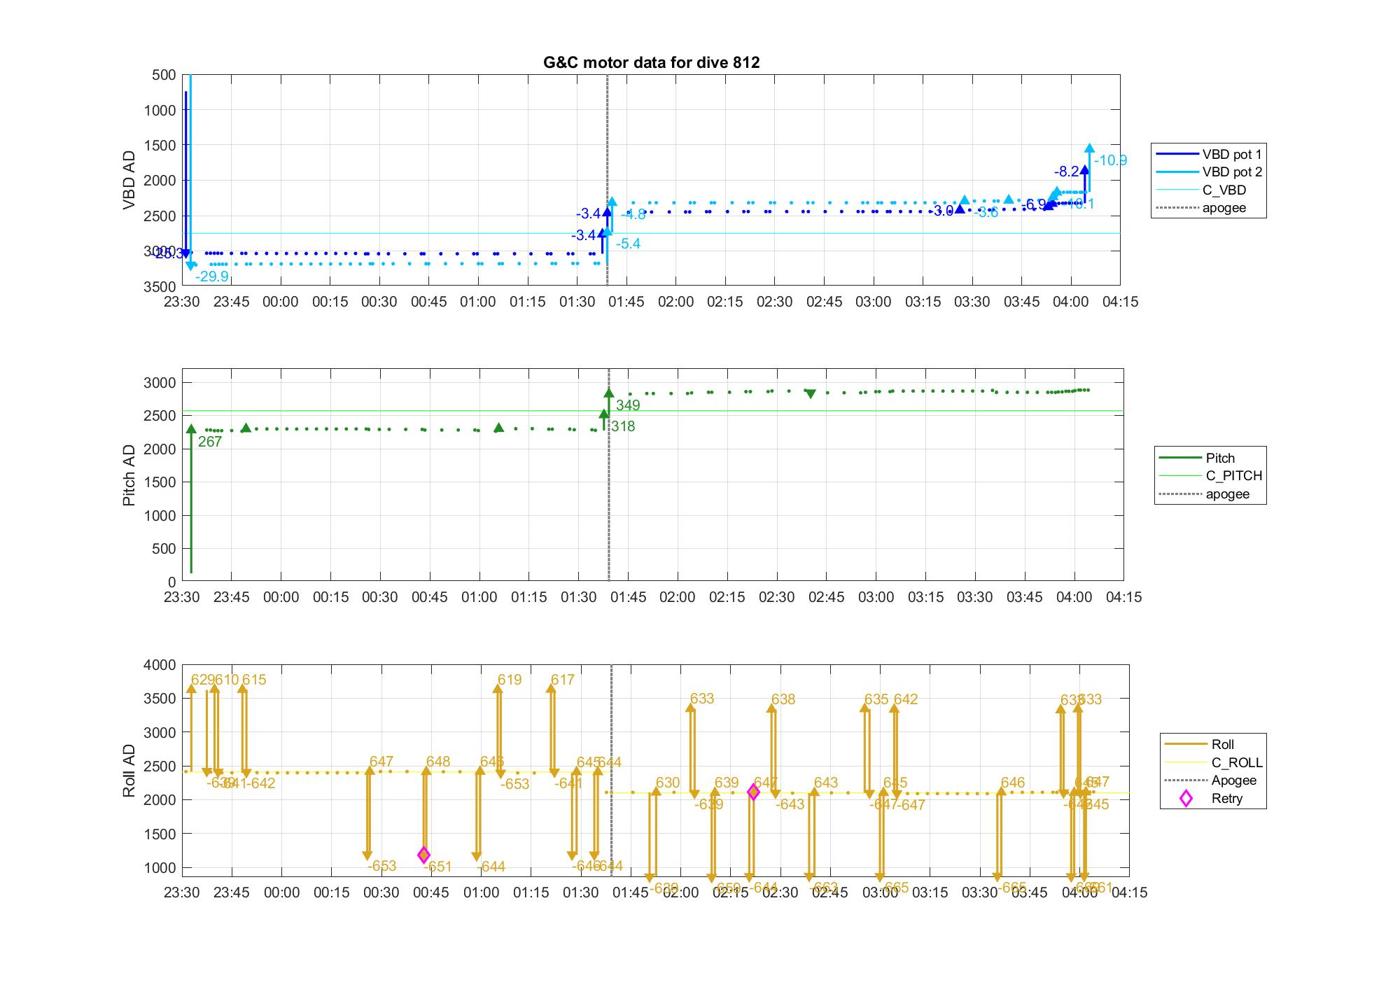
Task: Click the '349' pitch data label
Action: coord(628,406)
